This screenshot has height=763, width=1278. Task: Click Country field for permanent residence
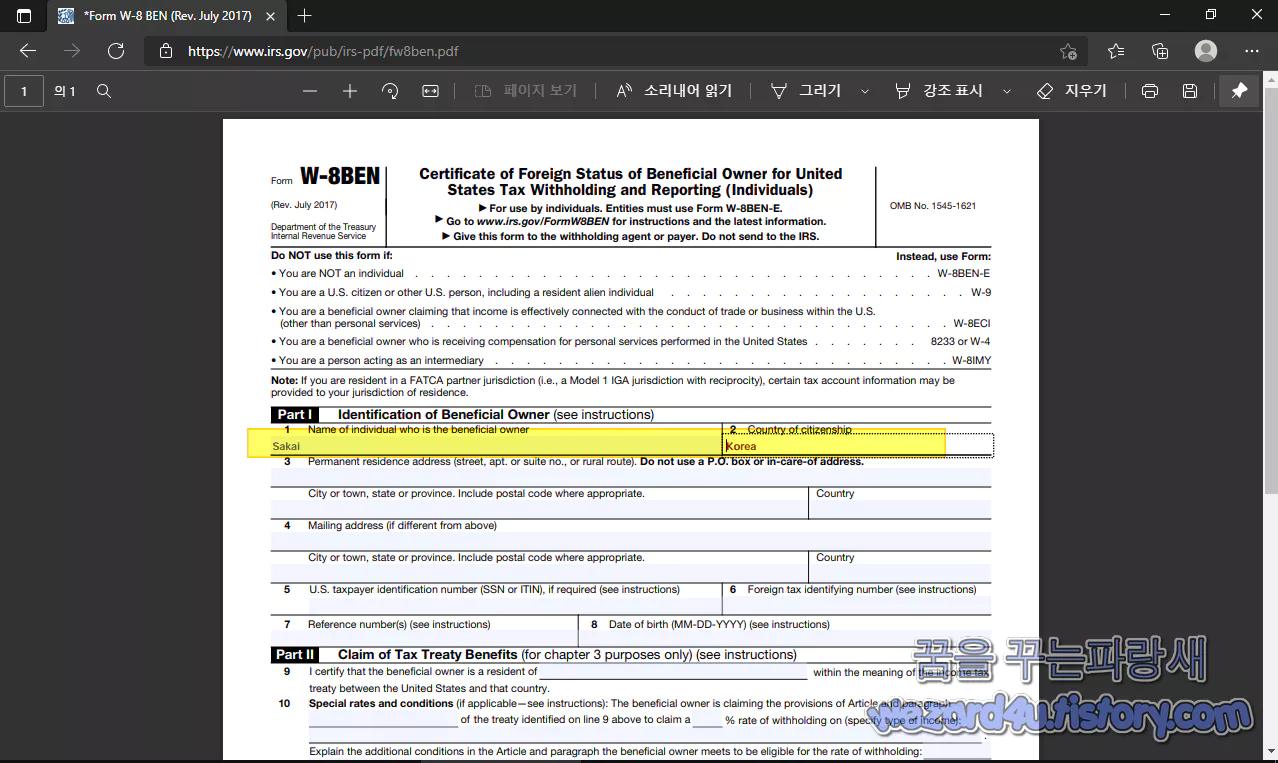pos(900,510)
